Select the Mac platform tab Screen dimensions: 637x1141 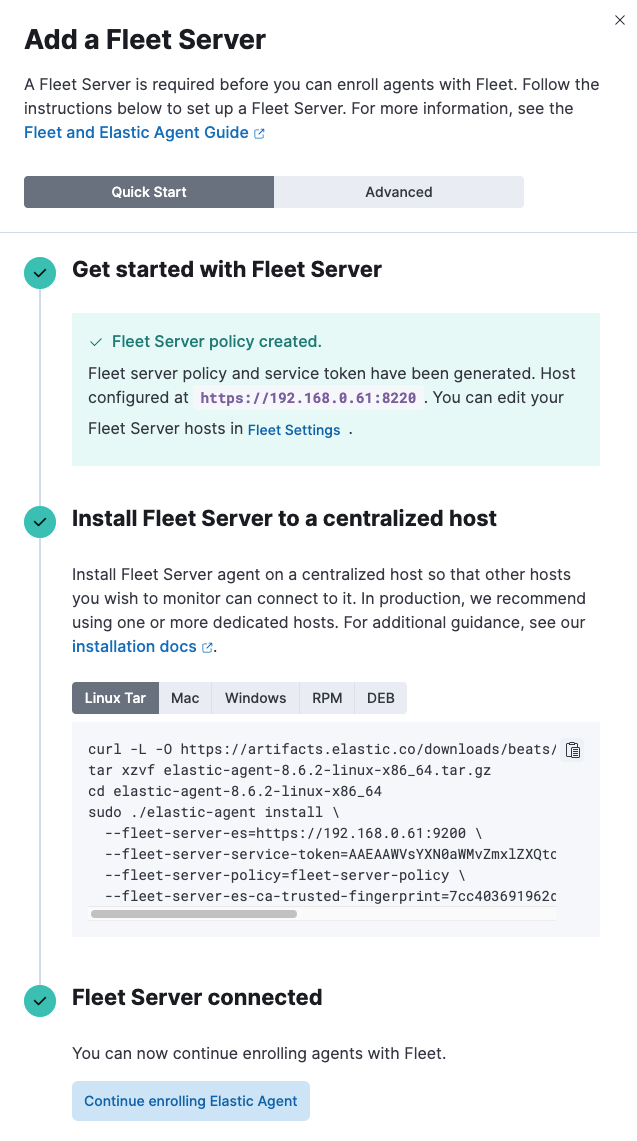coord(185,698)
